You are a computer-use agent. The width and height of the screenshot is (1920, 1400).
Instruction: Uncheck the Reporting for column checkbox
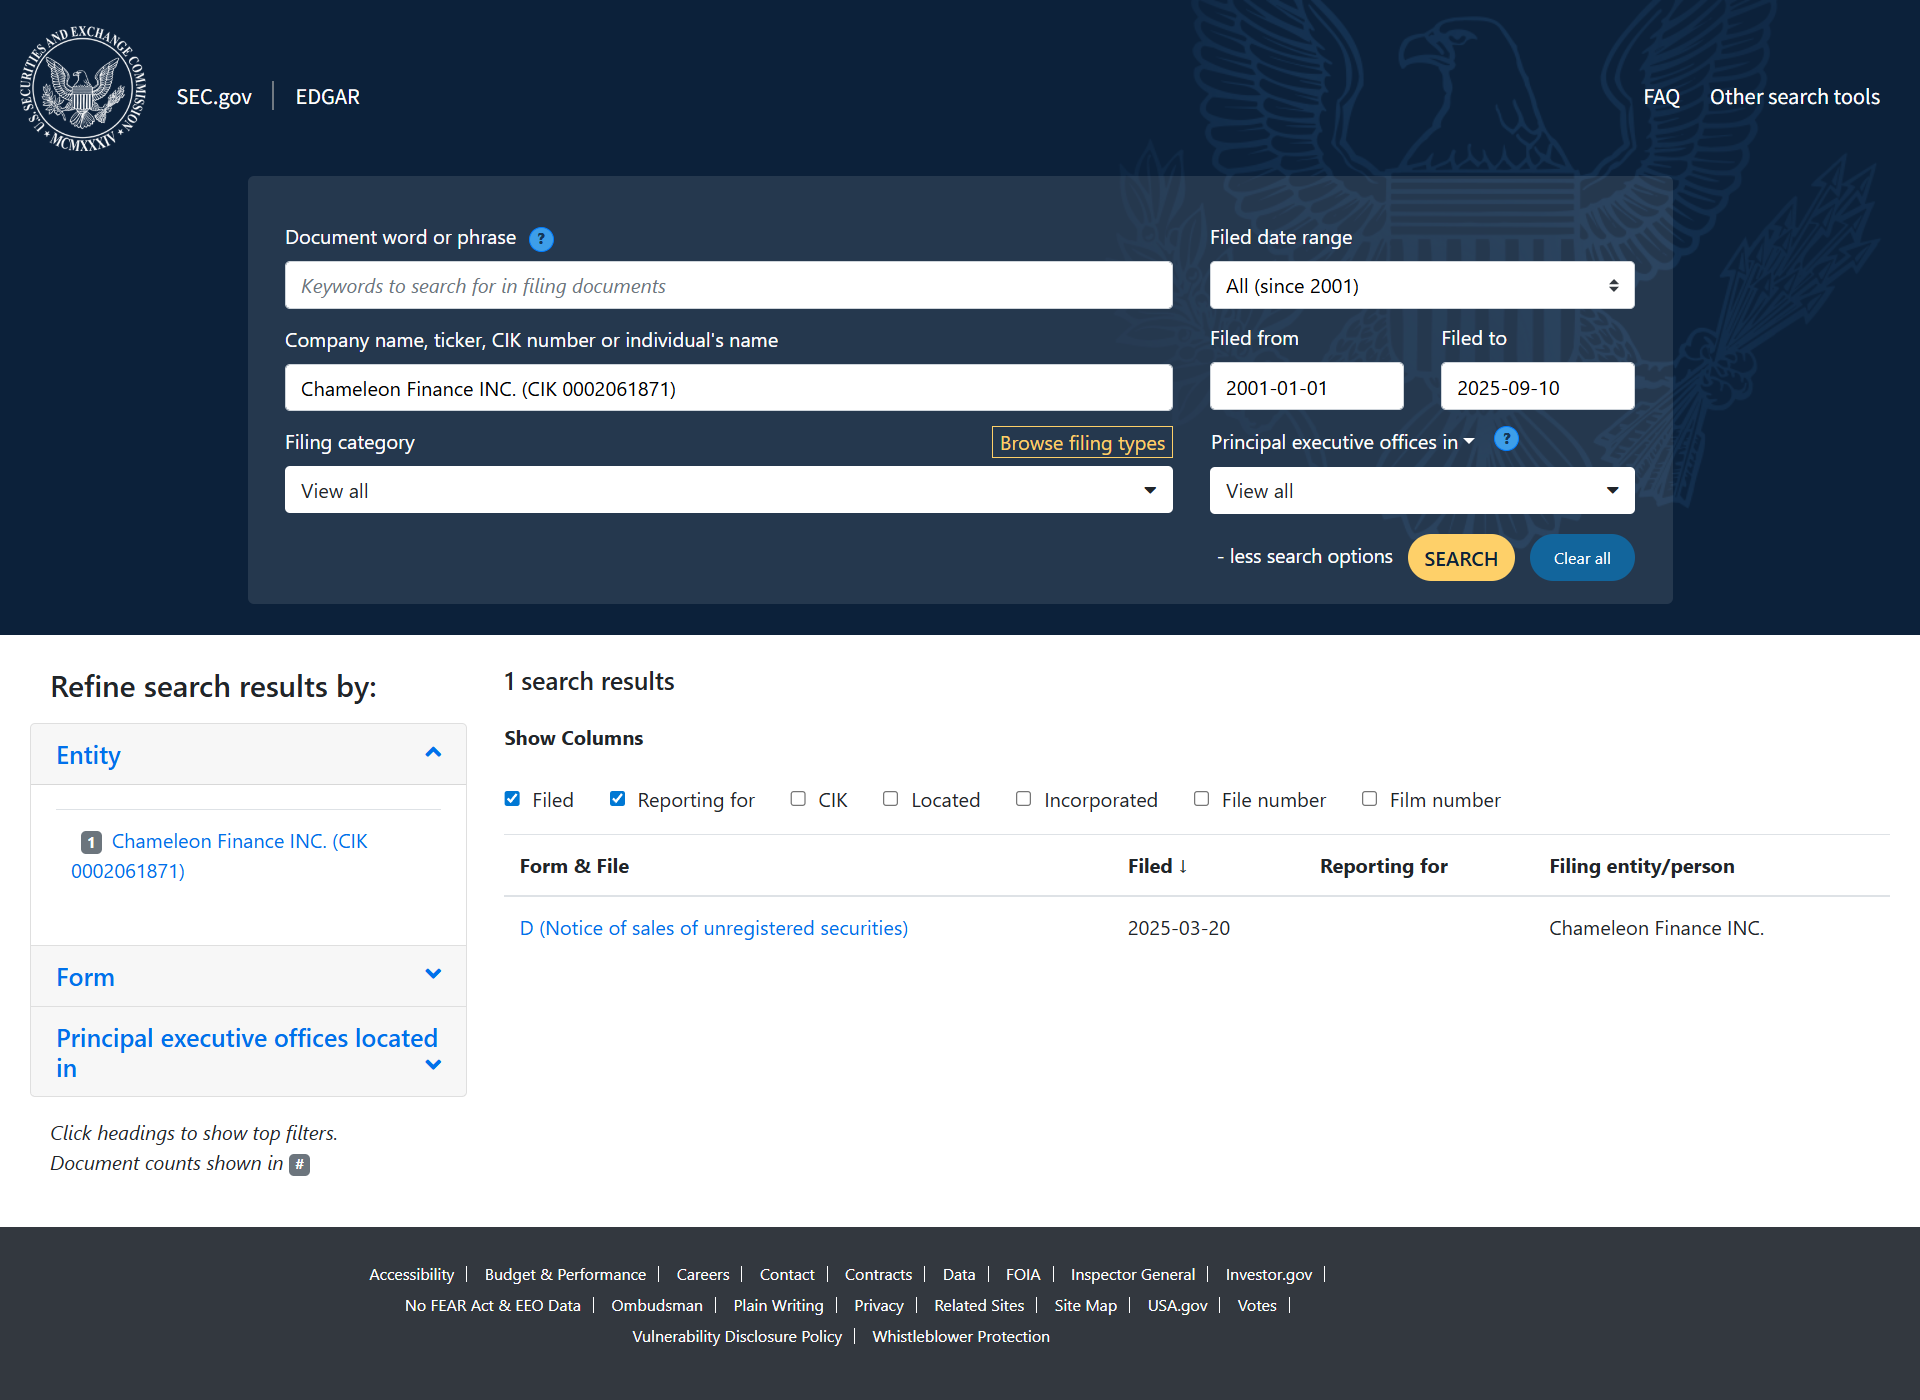coord(617,799)
